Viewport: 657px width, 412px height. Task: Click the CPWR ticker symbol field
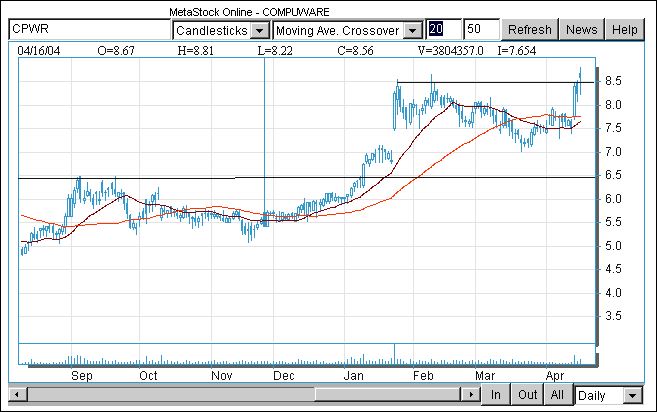[89, 29]
